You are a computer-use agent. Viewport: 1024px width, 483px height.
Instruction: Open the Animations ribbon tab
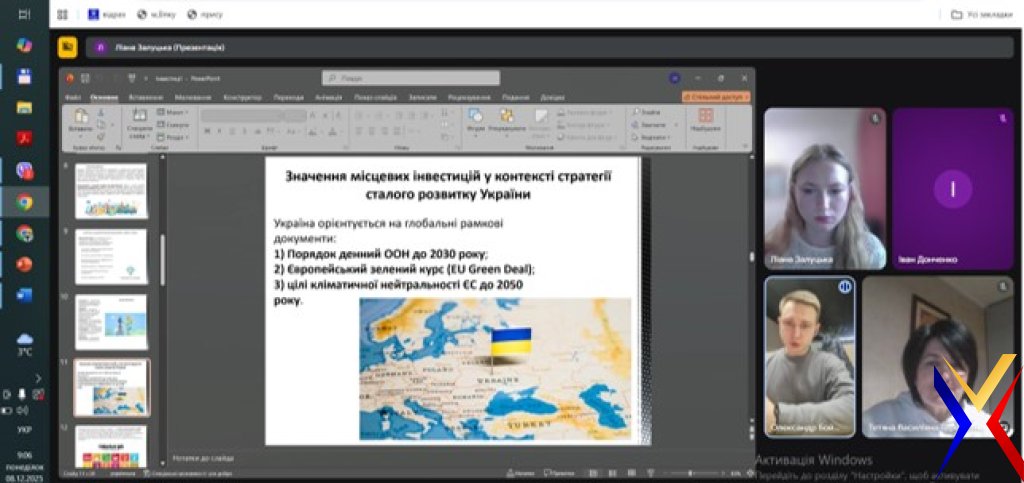(x=328, y=97)
